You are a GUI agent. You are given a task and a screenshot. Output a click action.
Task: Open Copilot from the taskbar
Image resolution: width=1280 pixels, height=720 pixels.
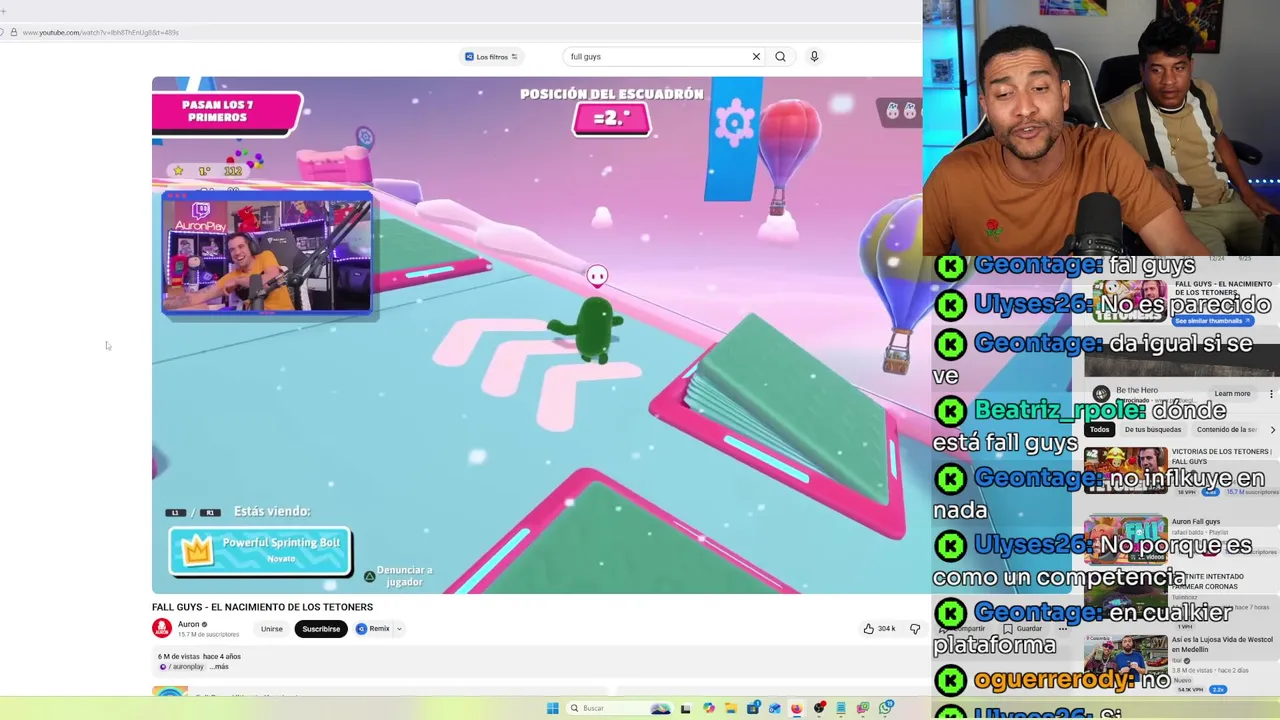709,708
